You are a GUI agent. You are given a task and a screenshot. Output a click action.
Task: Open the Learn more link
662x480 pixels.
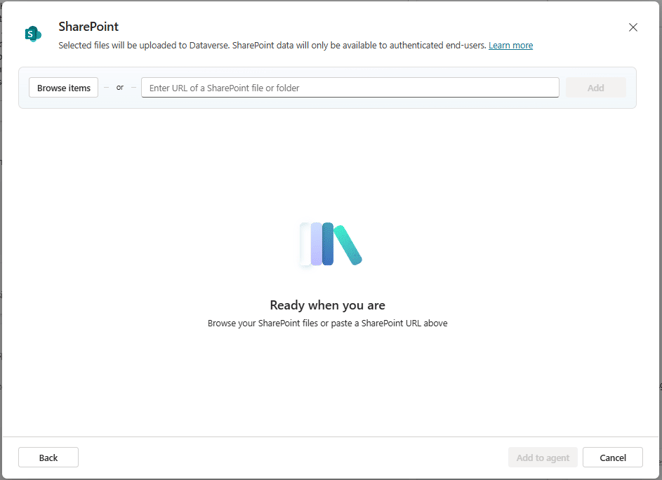[x=510, y=45]
